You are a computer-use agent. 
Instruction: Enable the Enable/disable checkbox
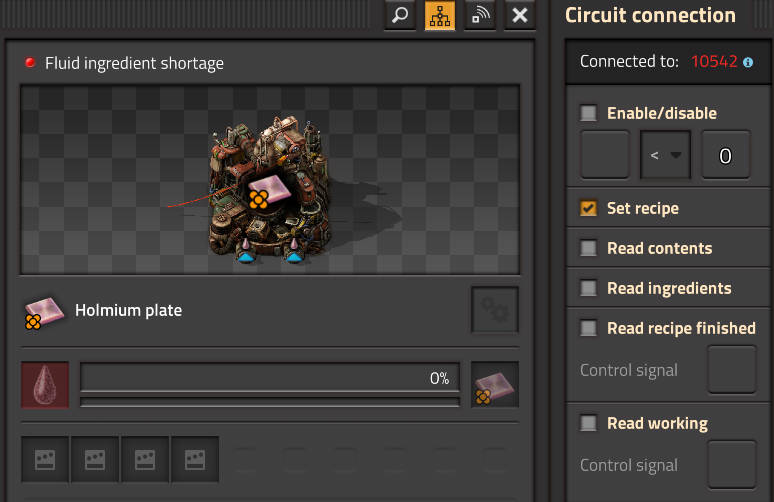[x=588, y=113]
